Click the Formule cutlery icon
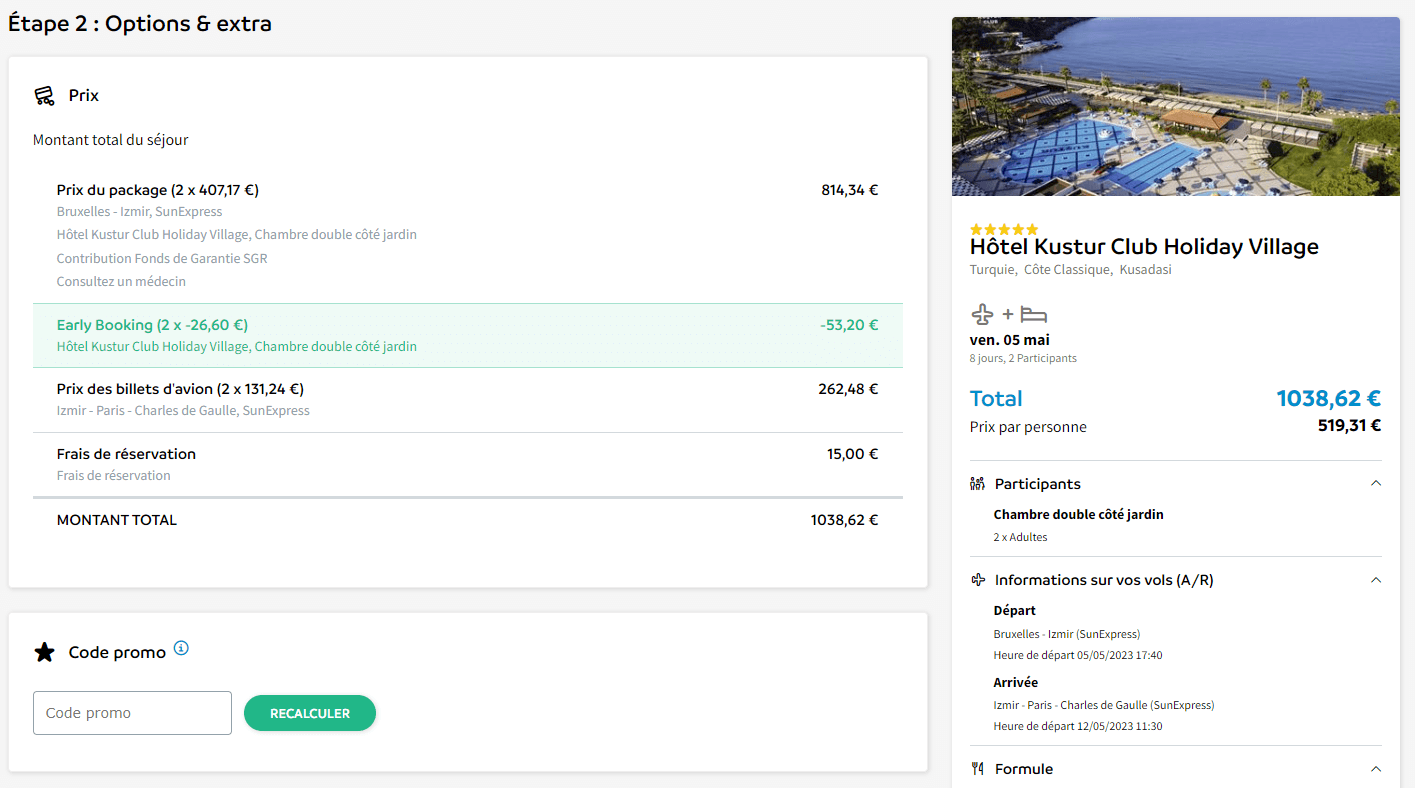This screenshot has height=788, width=1415. coord(978,769)
